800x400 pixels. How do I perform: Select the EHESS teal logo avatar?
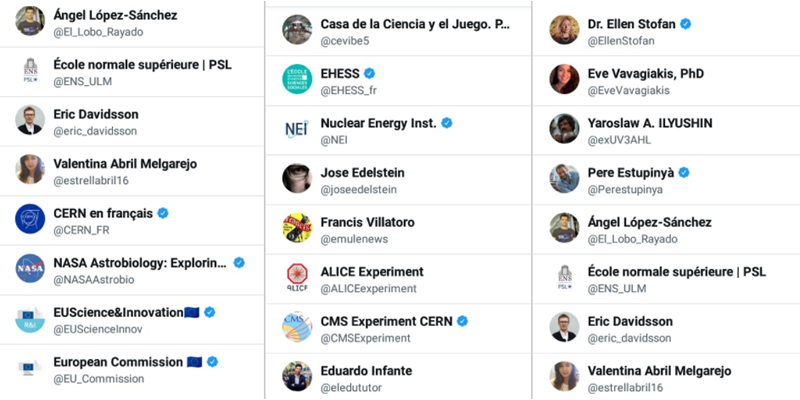297,79
